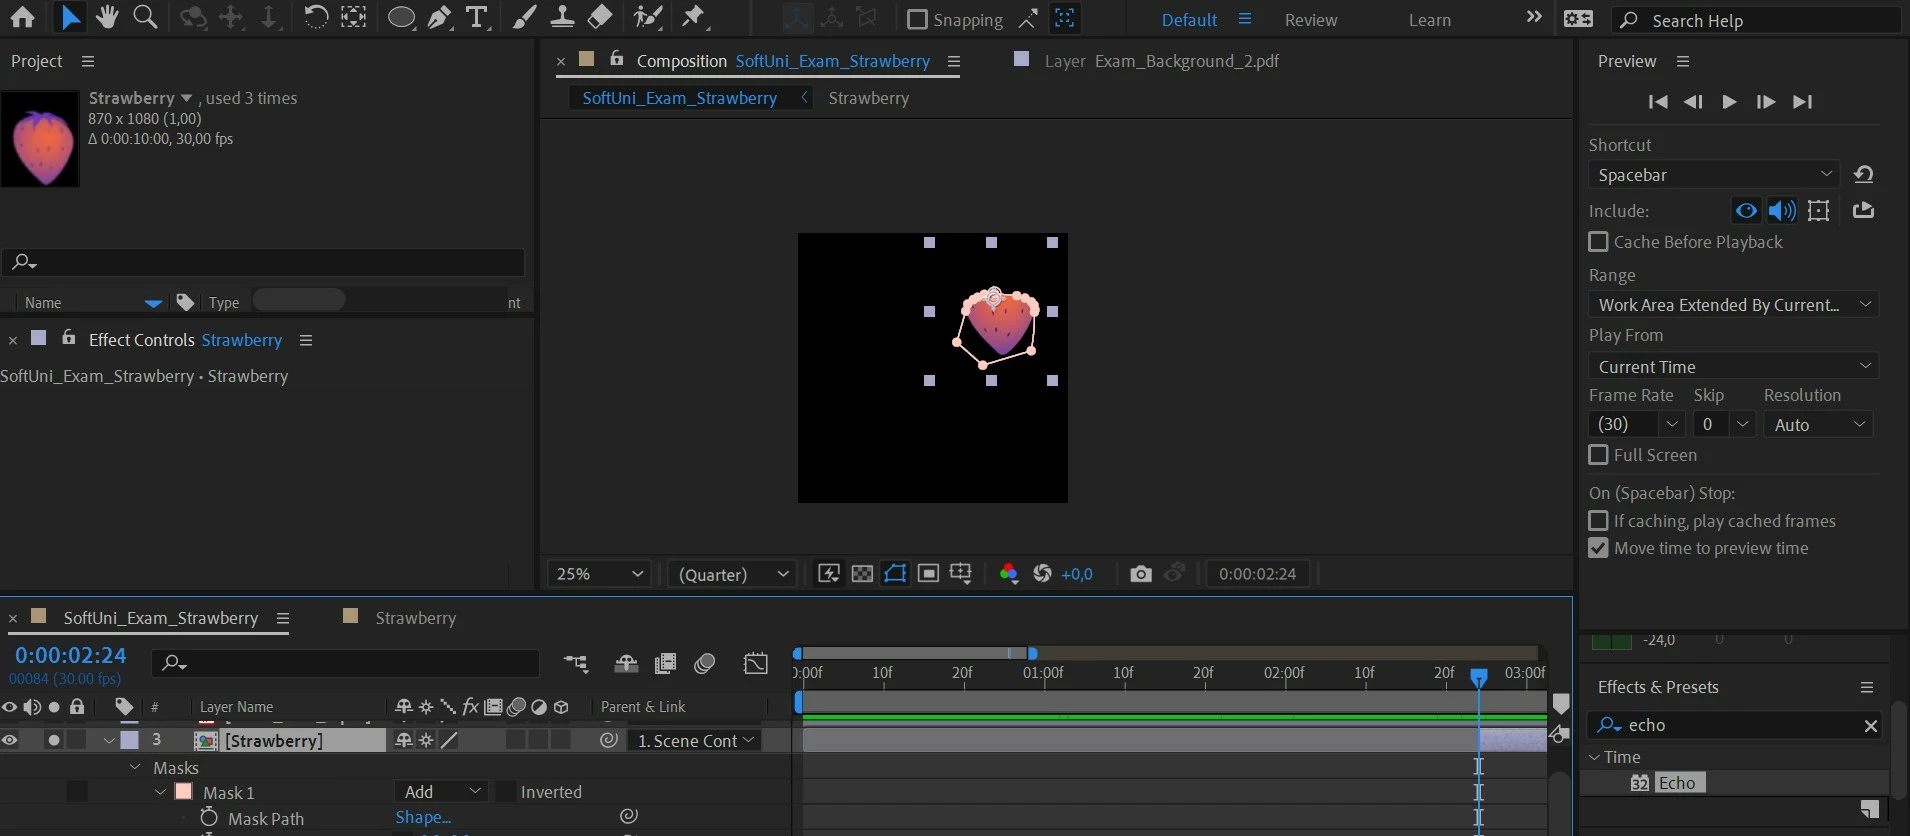Step to the next frame
The image size is (1910, 836).
pyautogui.click(x=1765, y=101)
